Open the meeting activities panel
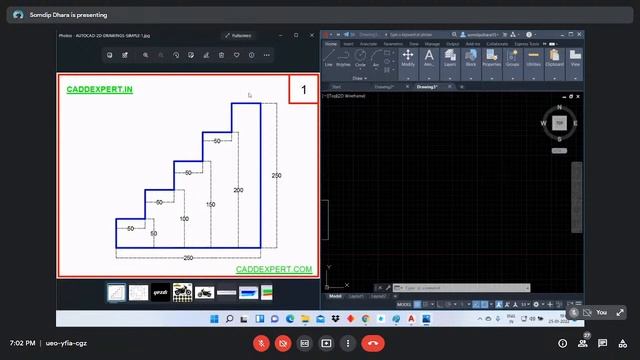 click(x=622, y=343)
